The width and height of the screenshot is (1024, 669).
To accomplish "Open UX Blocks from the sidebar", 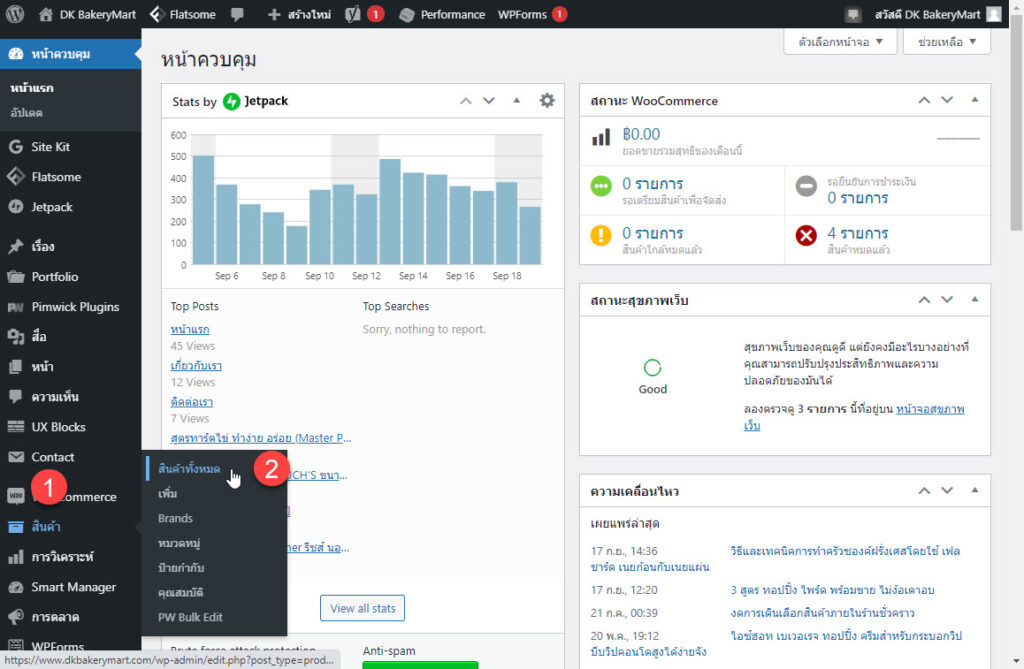I will coord(58,427).
